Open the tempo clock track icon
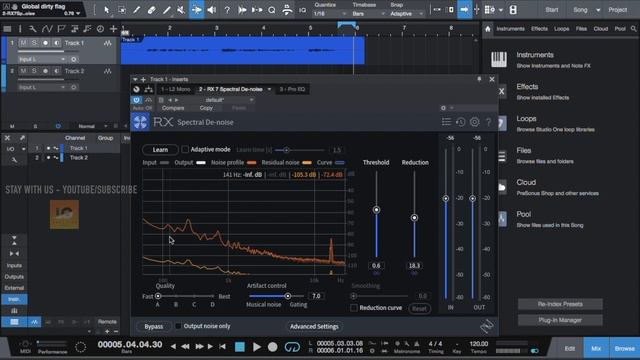The width and height of the screenshot is (640, 360). pyautogui.click(x=100, y=29)
